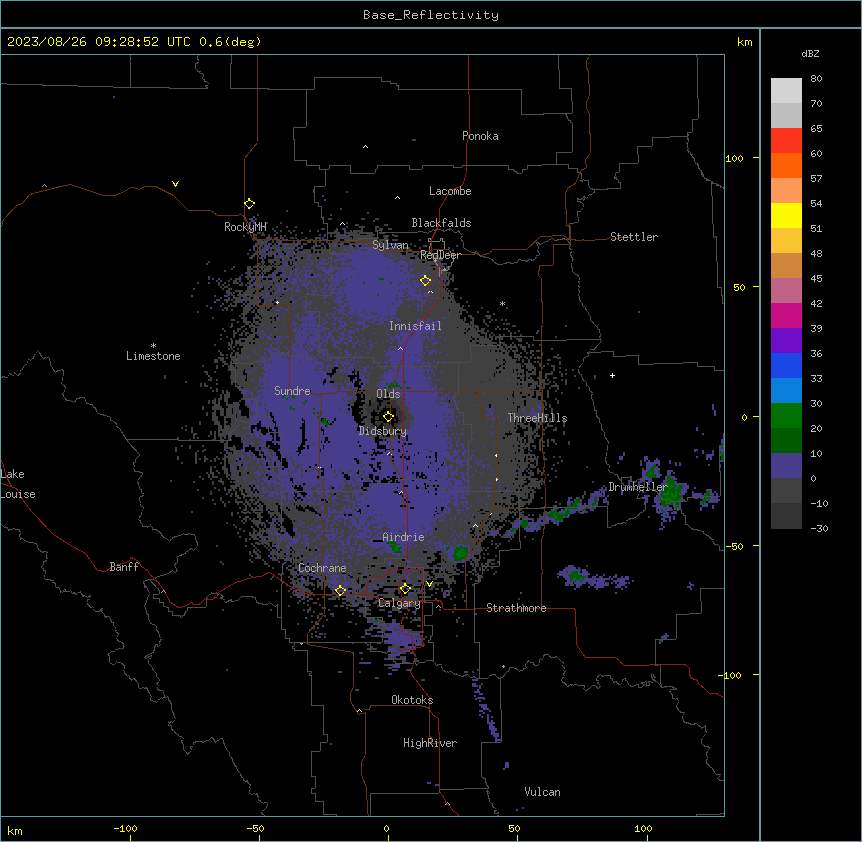Click the yellow 54 dBZ legend swatch
The height and width of the screenshot is (842, 862).
[x=786, y=215]
